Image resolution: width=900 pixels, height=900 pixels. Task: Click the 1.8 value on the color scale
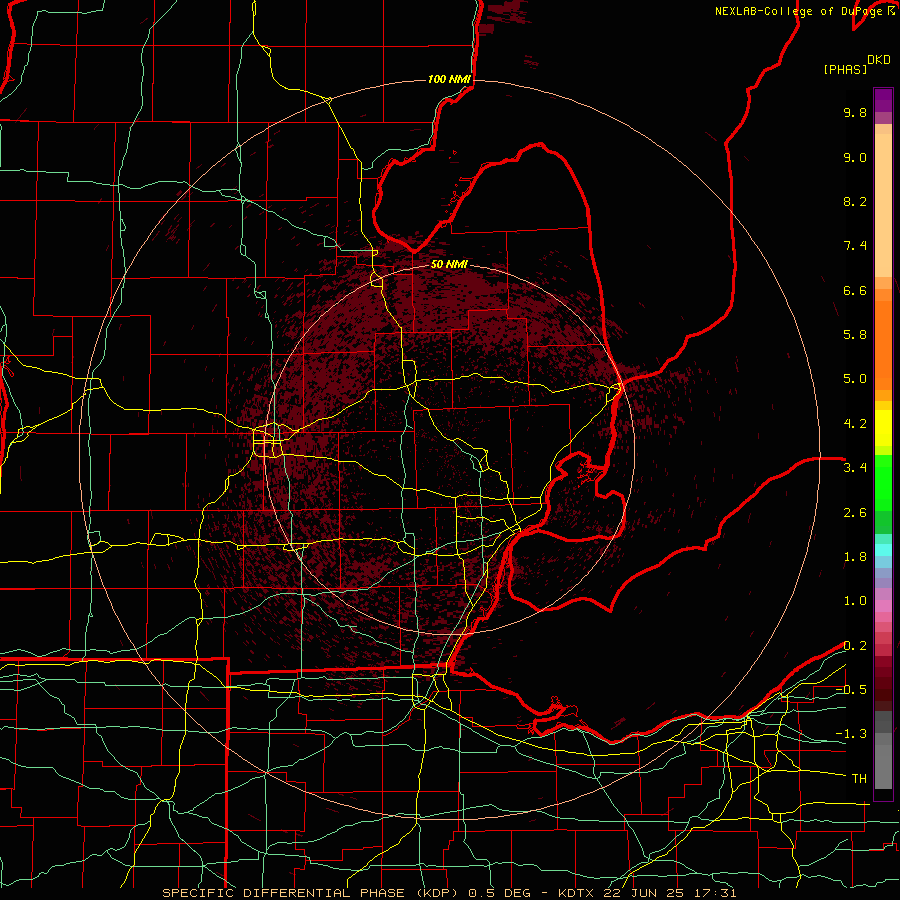click(855, 557)
